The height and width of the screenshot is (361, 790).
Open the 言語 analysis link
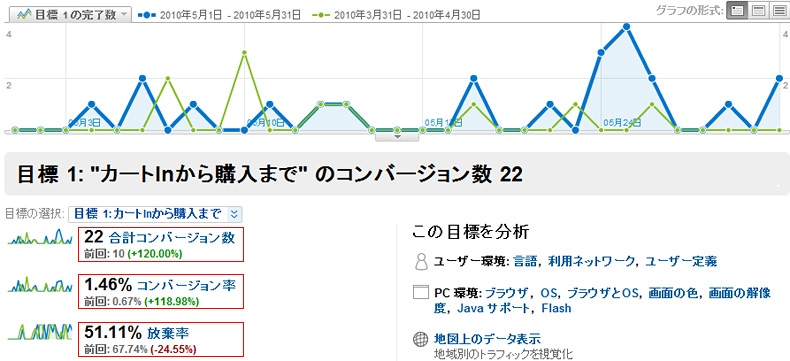pyautogui.click(x=526, y=261)
